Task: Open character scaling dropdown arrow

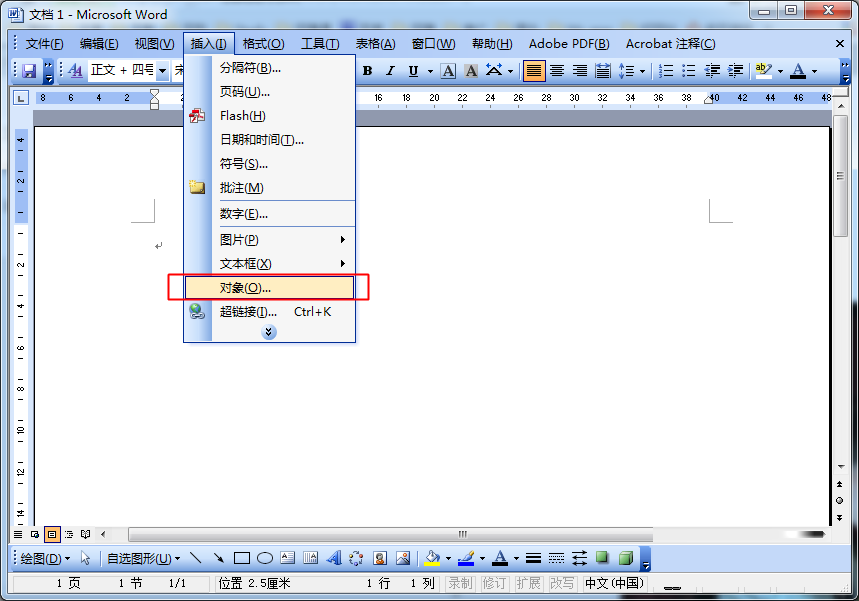Action: (511, 71)
